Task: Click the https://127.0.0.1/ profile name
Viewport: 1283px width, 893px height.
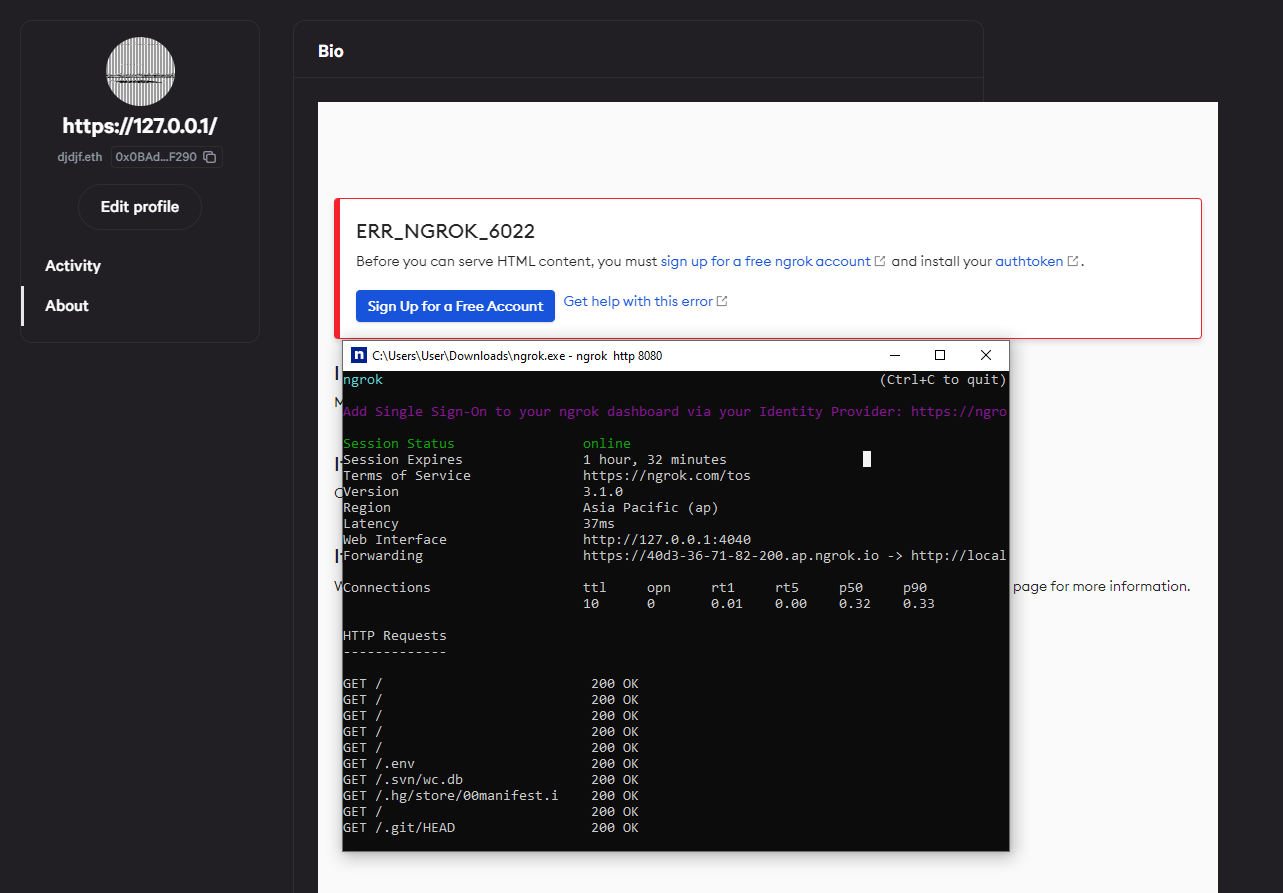Action: 140,126
